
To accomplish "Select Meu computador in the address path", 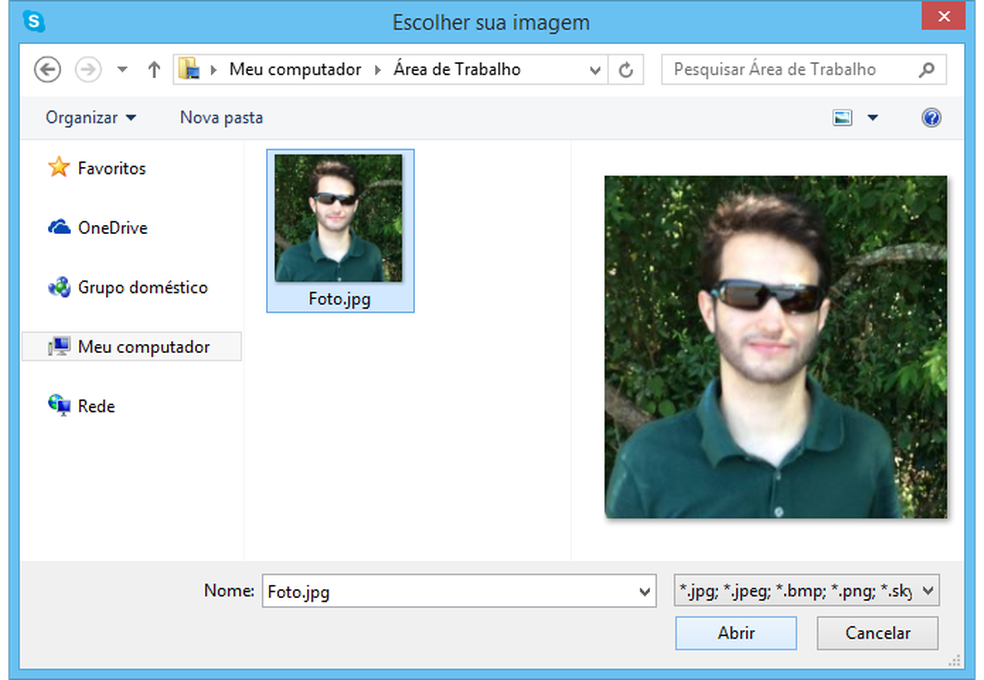I will point(295,69).
